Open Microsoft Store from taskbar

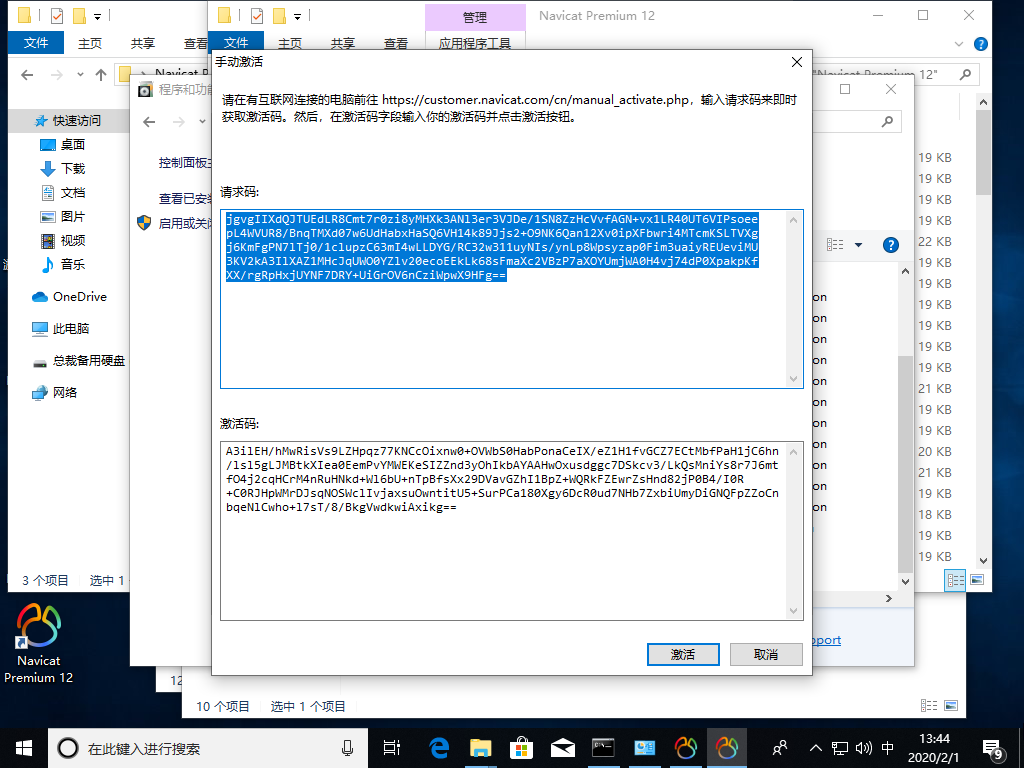[521, 748]
